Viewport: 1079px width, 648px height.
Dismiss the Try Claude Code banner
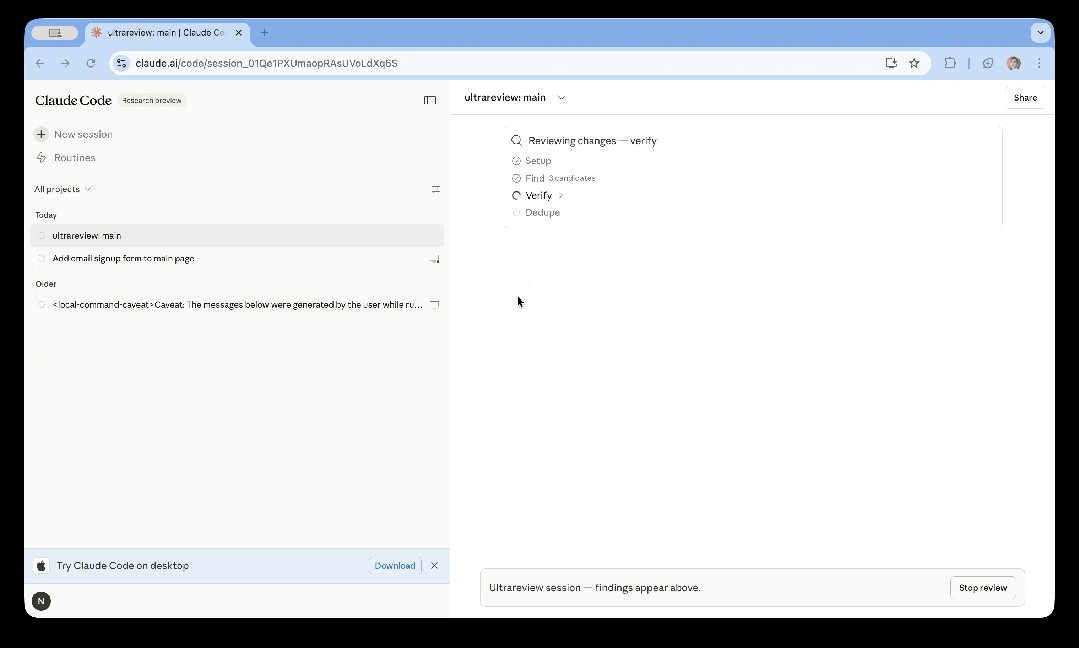pyautogui.click(x=434, y=565)
